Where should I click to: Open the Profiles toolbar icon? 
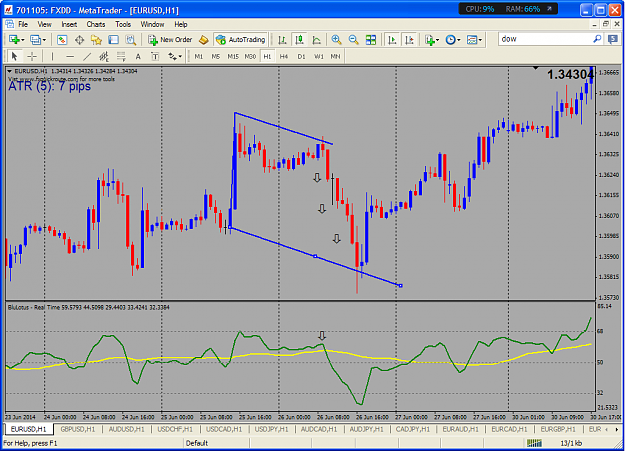[35, 39]
